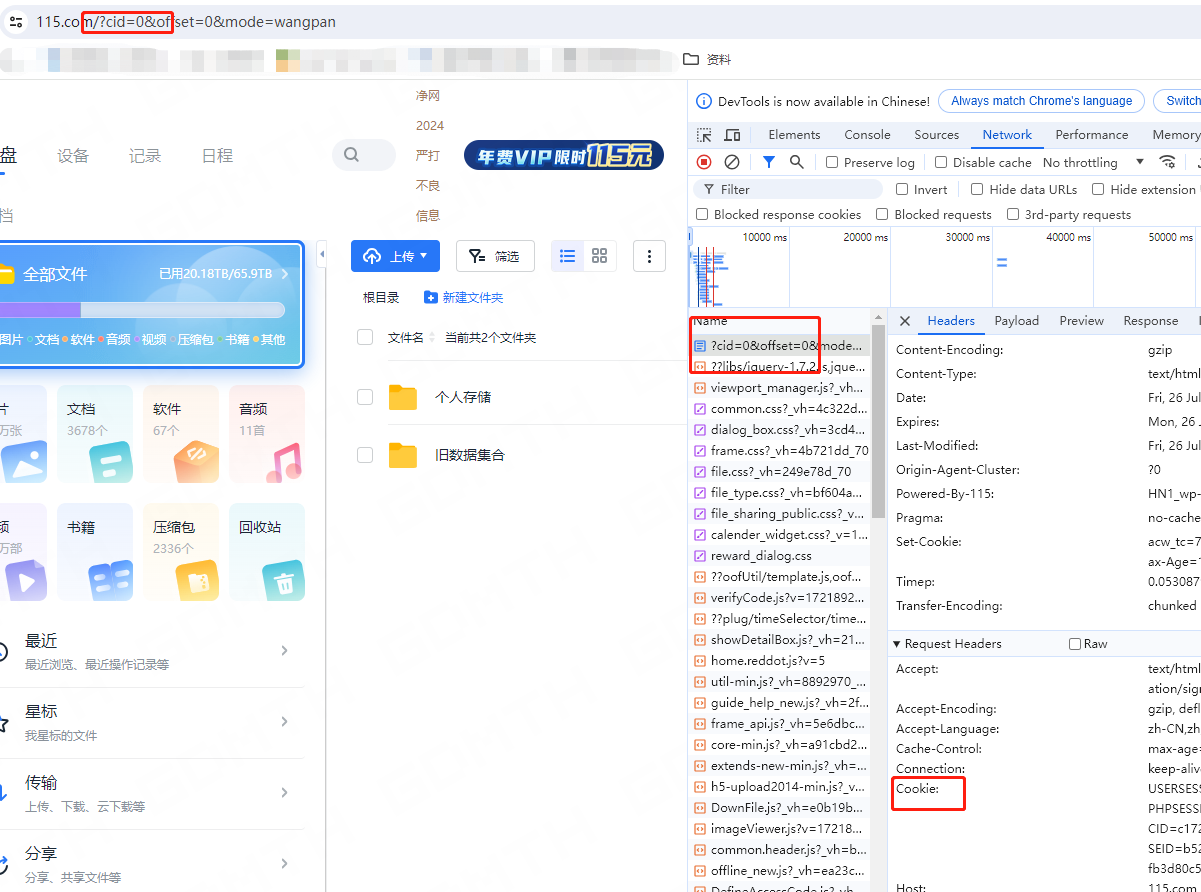Open the Payload tab

click(x=1016, y=321)
